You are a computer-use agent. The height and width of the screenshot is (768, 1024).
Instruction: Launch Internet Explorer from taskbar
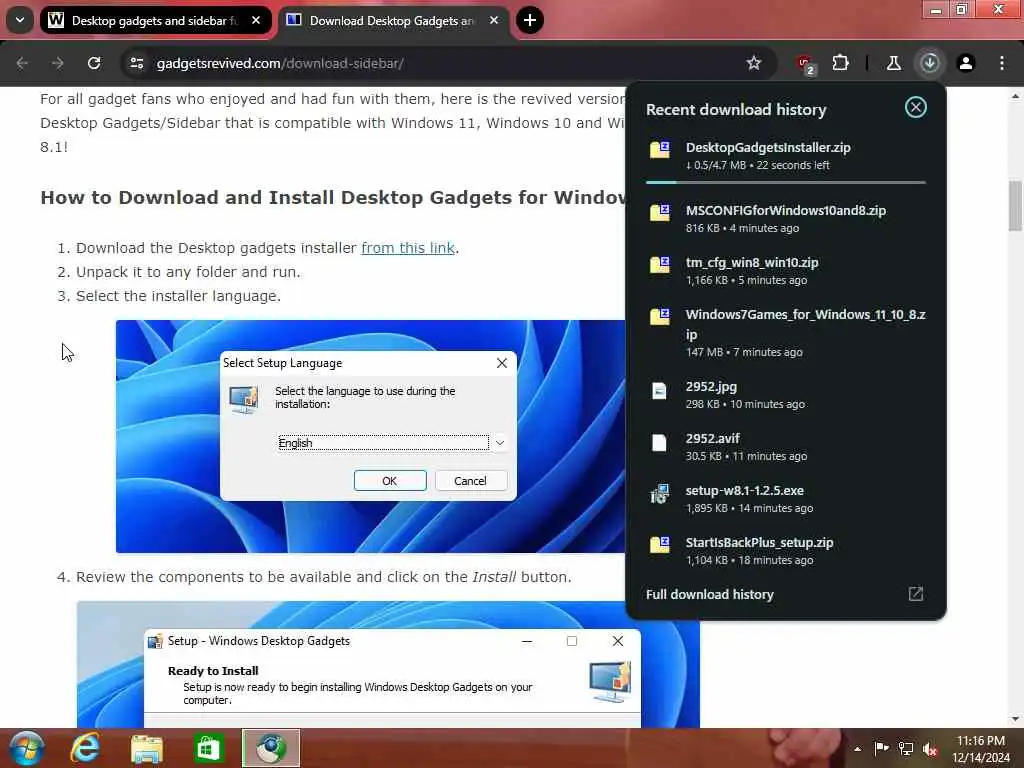click(x=86, y=748)
